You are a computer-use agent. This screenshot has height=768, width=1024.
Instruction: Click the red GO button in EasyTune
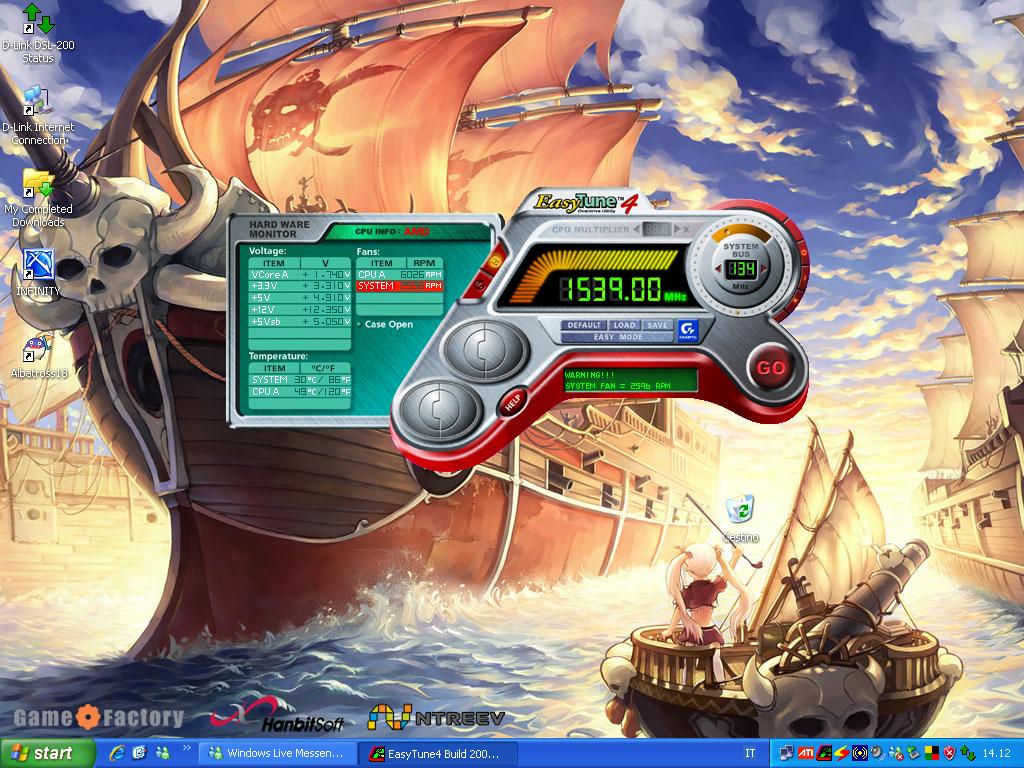771,368
